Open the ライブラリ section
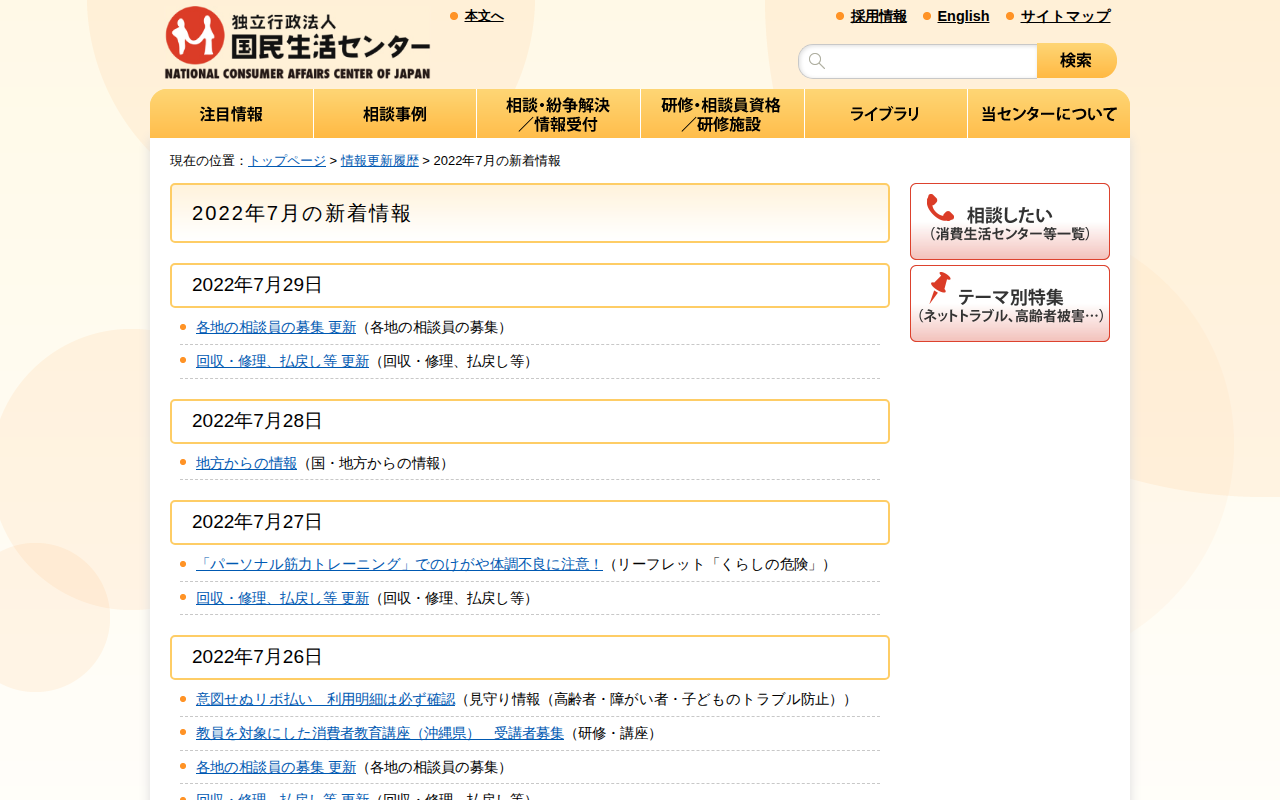 (885, 113)
